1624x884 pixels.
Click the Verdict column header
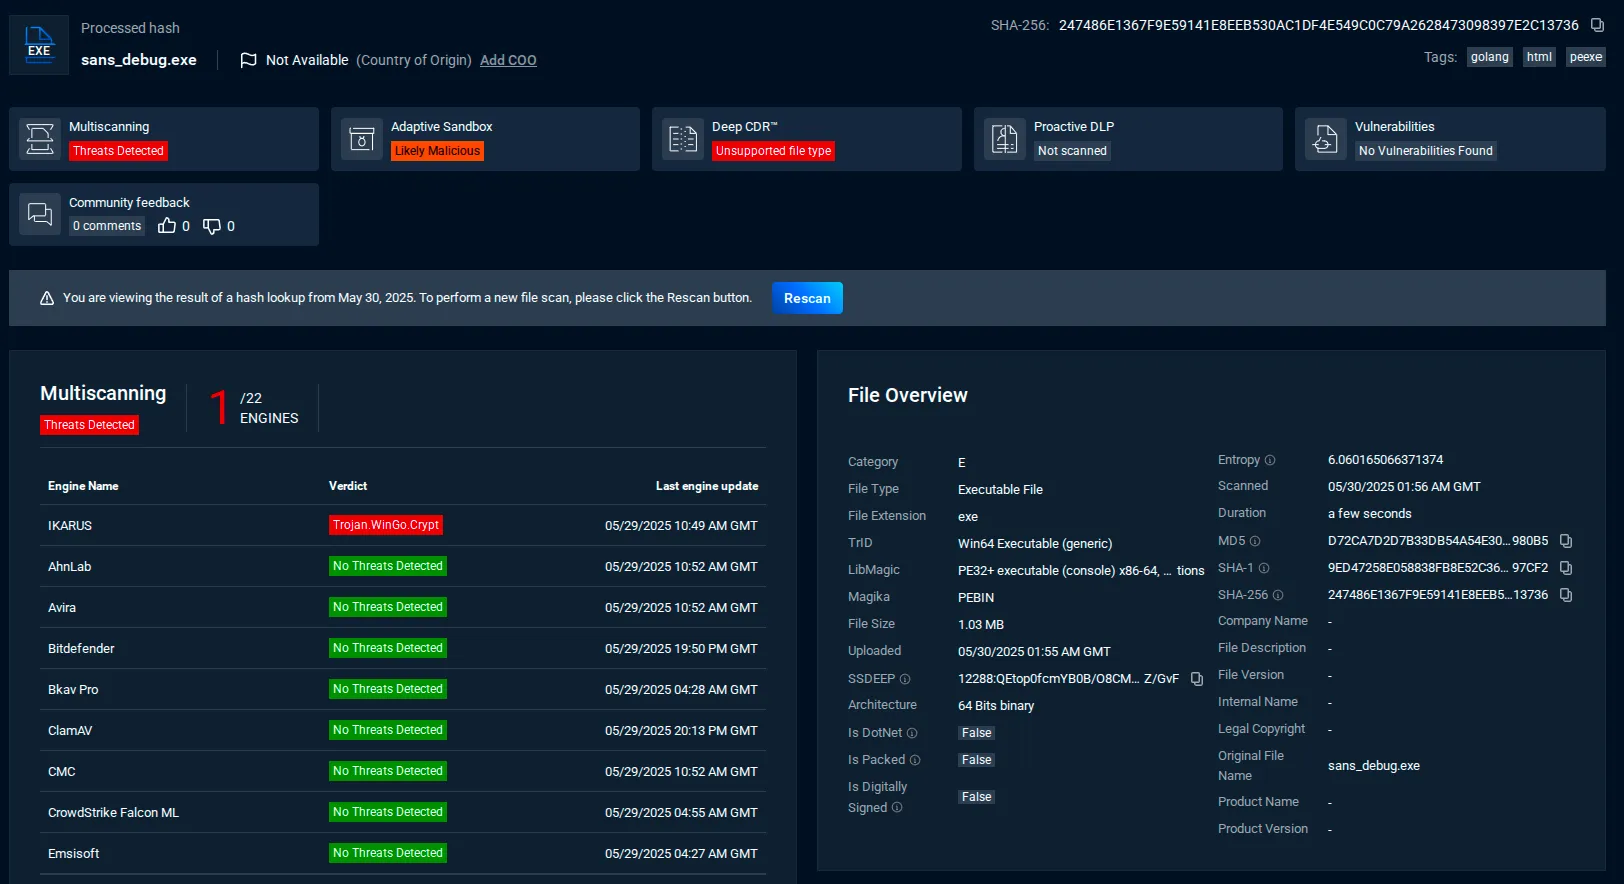(x=348, y=486)
